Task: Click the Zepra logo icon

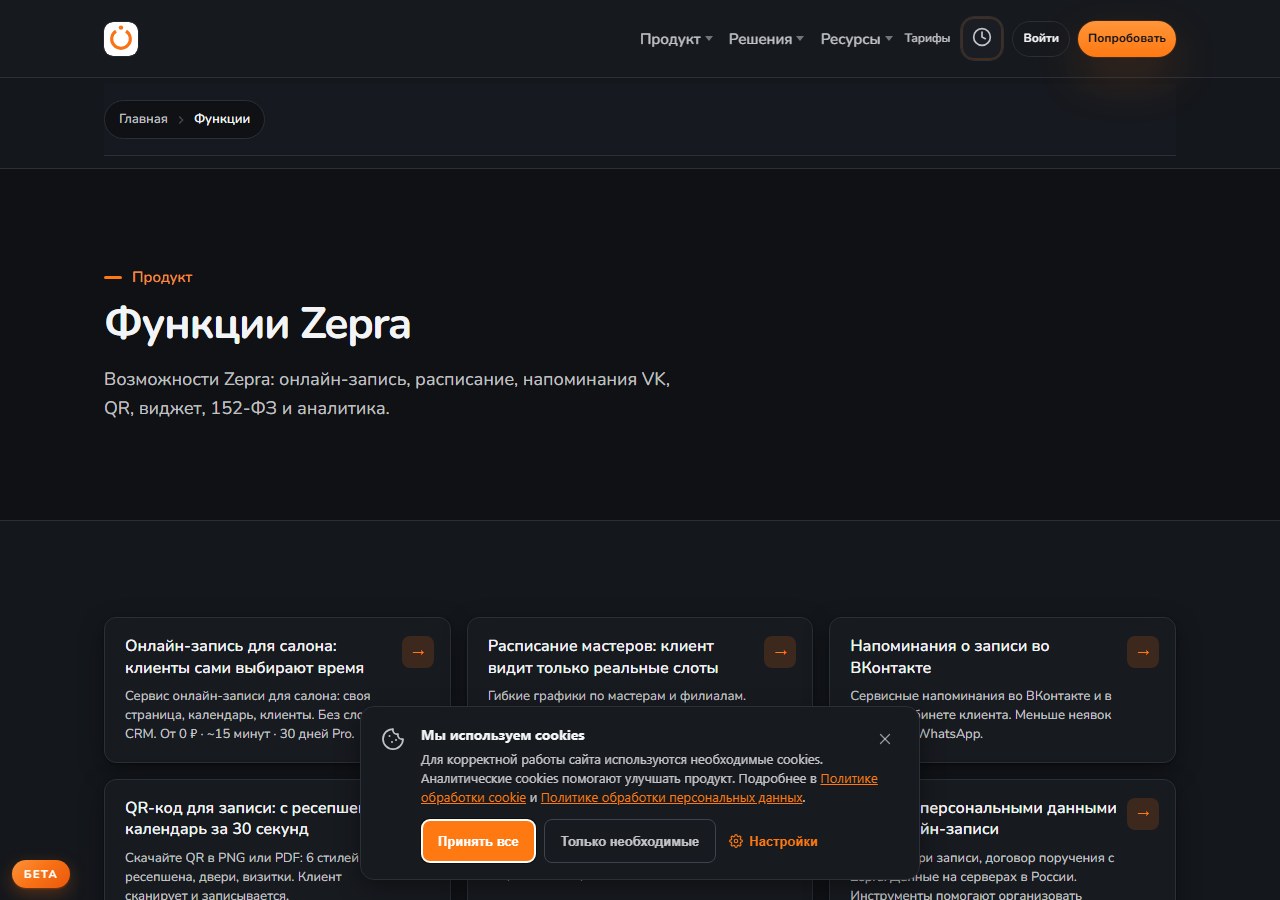Action: tap(121, 39)
